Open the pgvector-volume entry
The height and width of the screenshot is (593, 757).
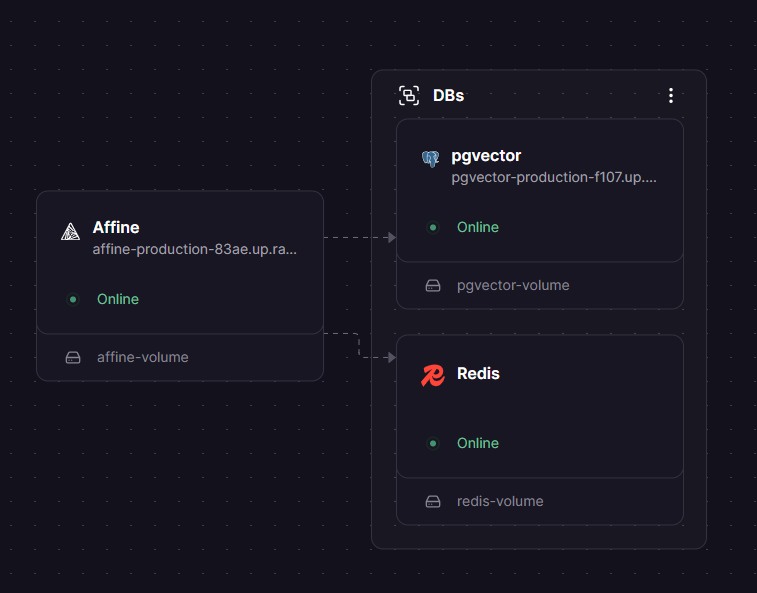pos(540,285)
